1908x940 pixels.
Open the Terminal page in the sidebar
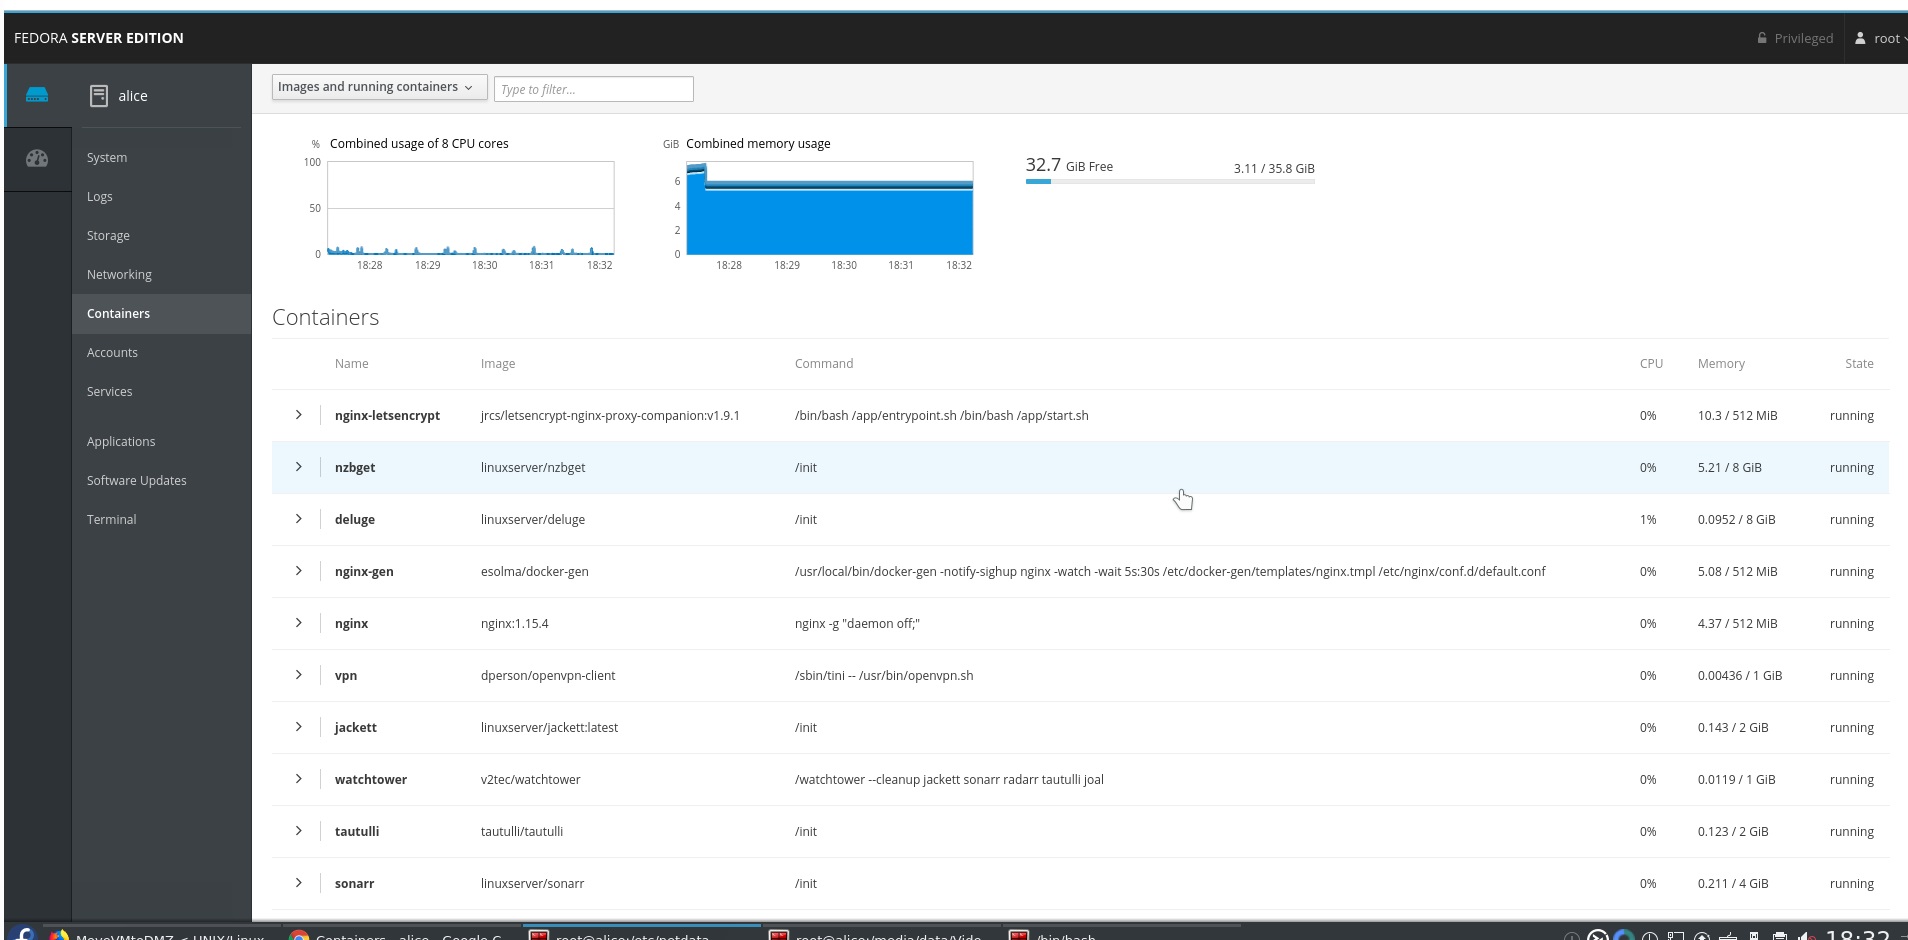click(x=111, y=519)
